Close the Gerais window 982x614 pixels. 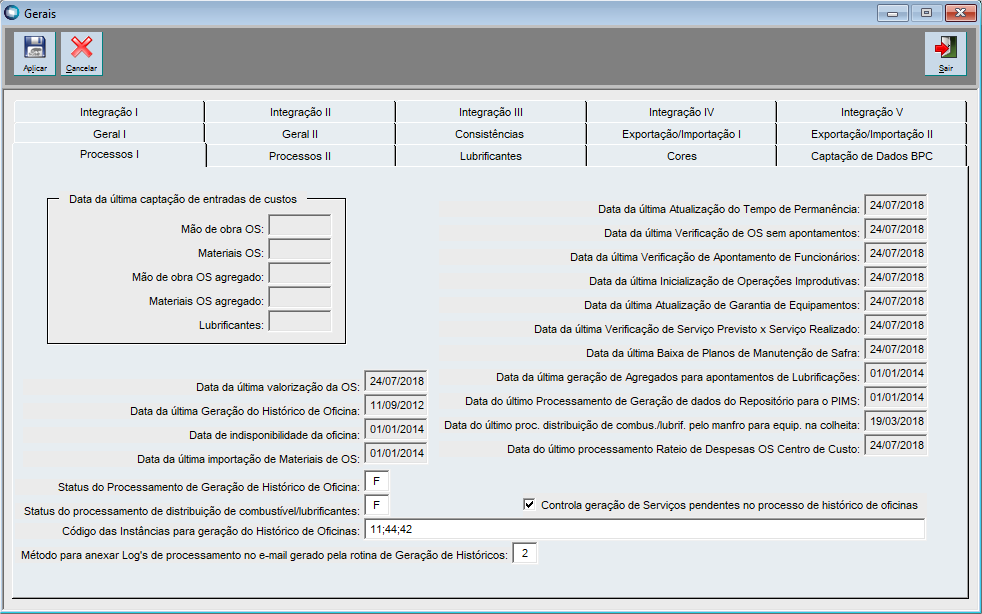click(x=960, y=13)
